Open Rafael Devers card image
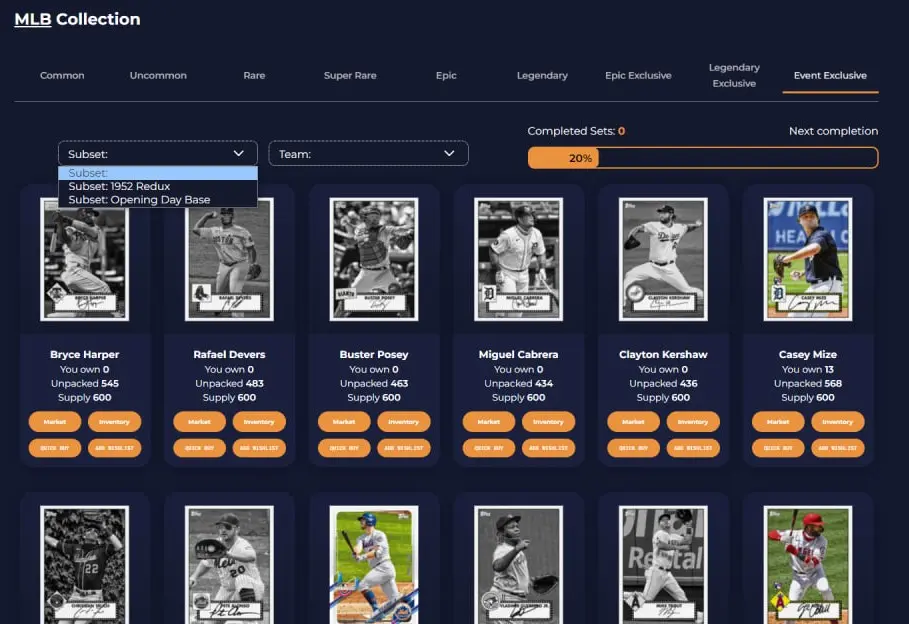Screen dimensions: 909x624 (229, 259)
